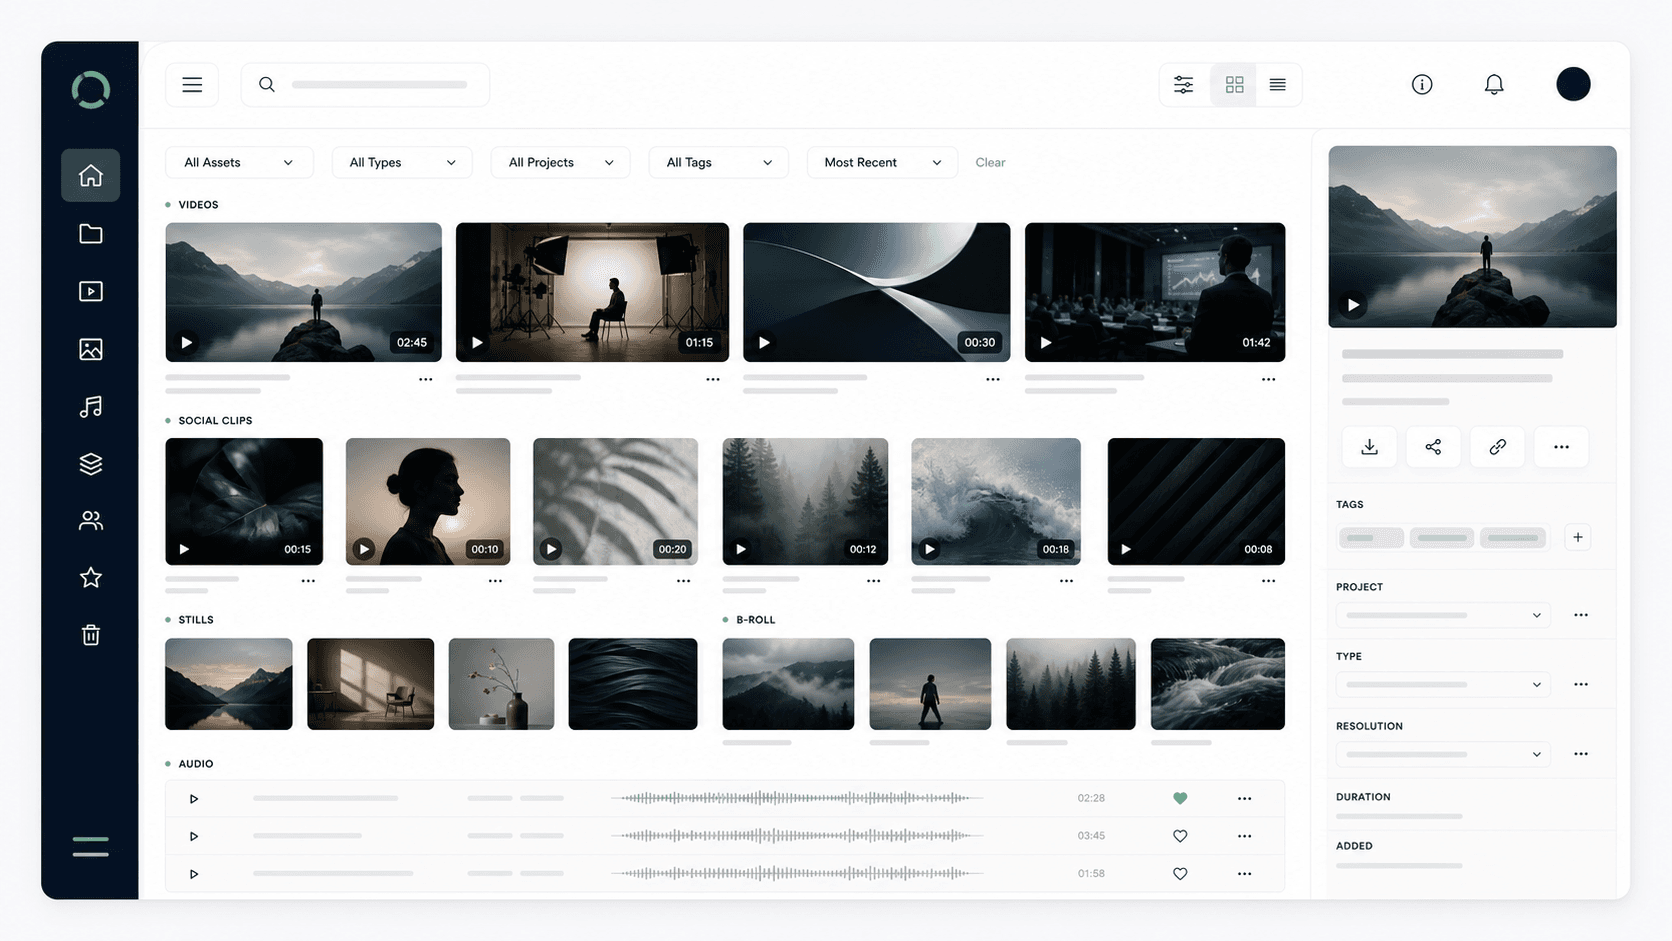1672x941 pixels.
Task: Expand the All Projects dropdown
Action: coord(560,162)
